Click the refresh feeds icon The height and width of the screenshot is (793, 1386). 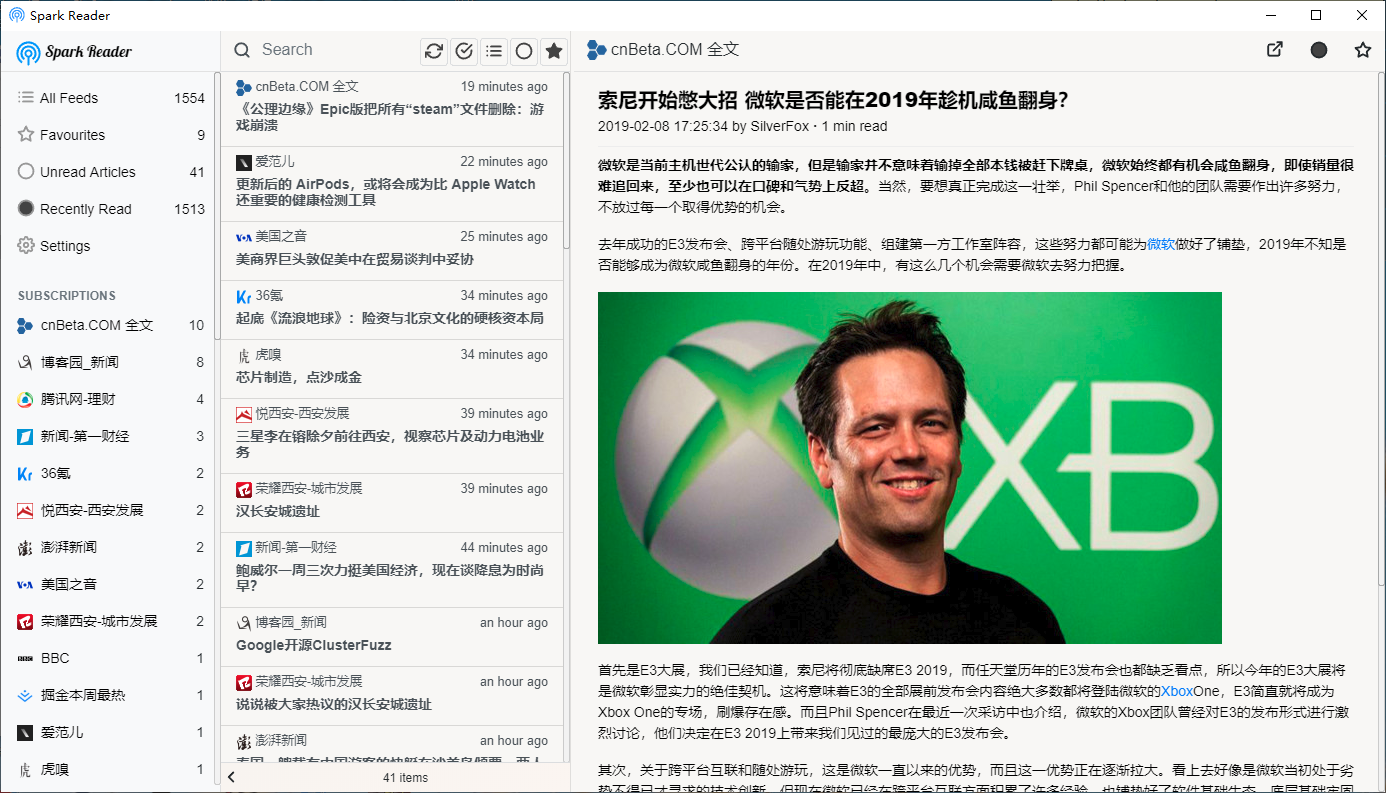click(434, 51)
